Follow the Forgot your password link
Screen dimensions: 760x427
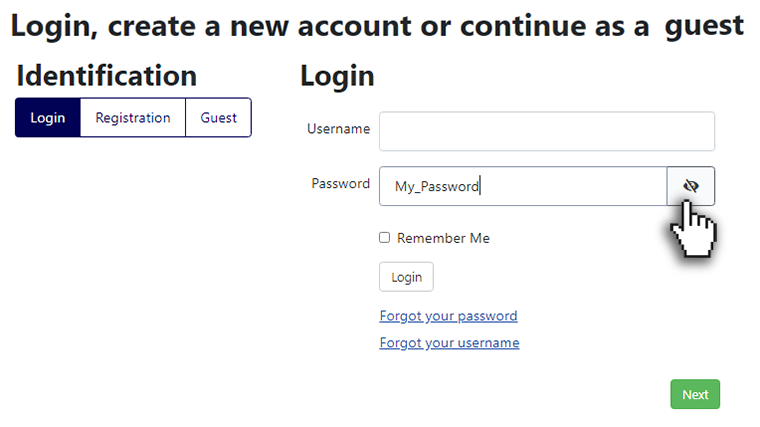coord(448,316)
